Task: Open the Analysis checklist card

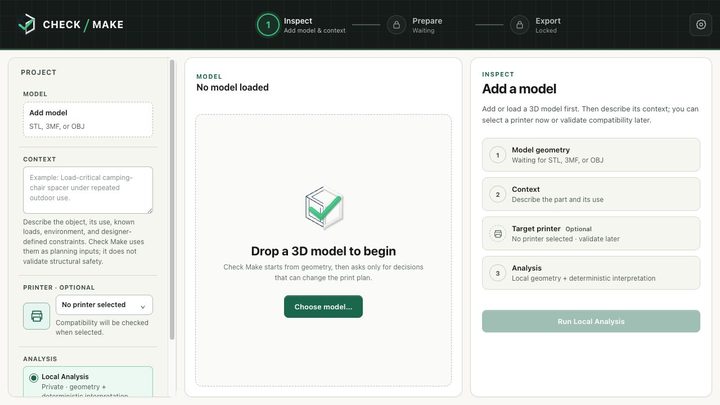Action: coord(591,273)
